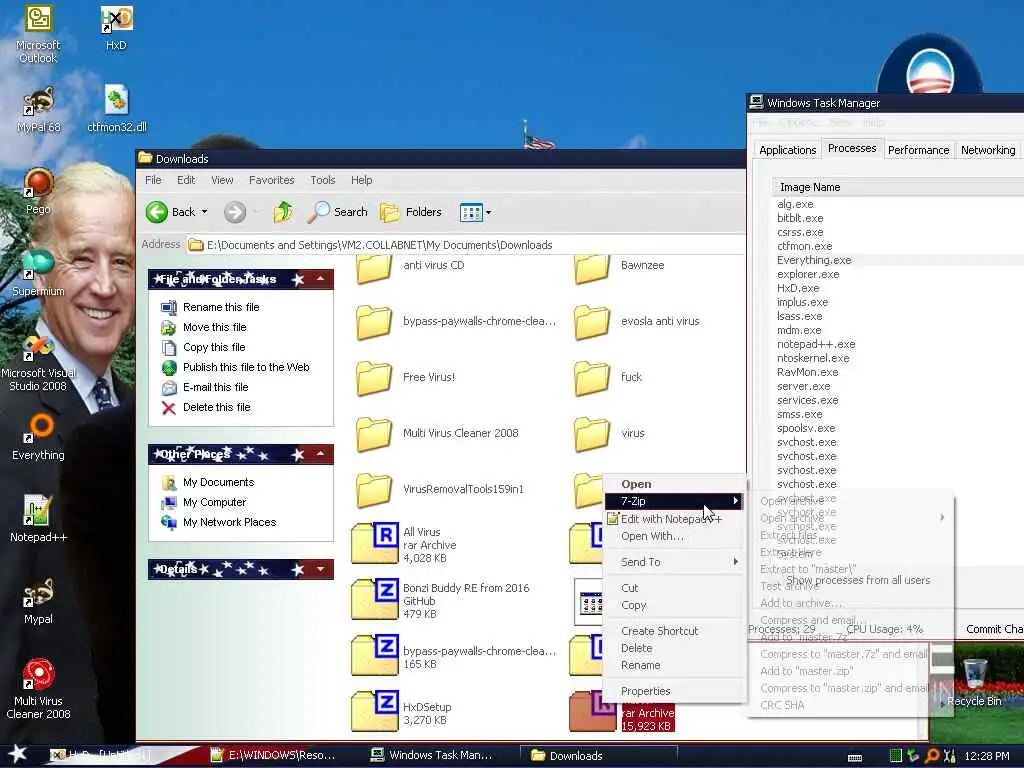Image resolution: width=1024 pixels, height=768 pixels.
Task: Toggle the Folders pane in Downloads
Action: [x=411, y=212]
